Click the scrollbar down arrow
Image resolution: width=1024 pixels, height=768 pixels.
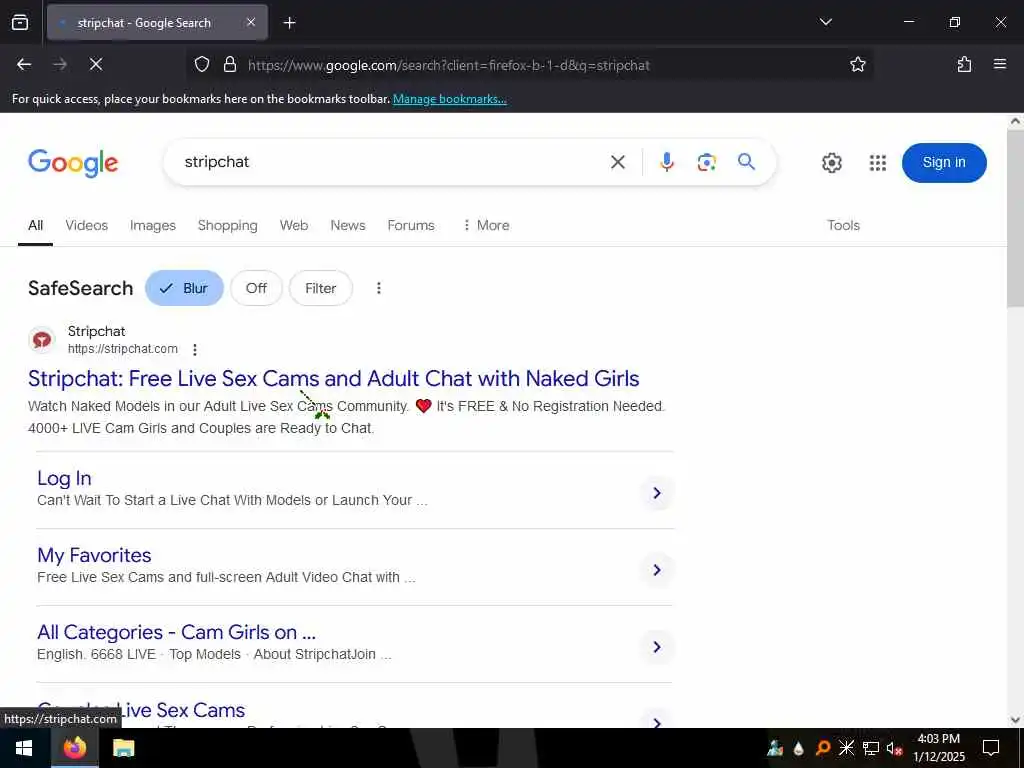coord(1015,720)
